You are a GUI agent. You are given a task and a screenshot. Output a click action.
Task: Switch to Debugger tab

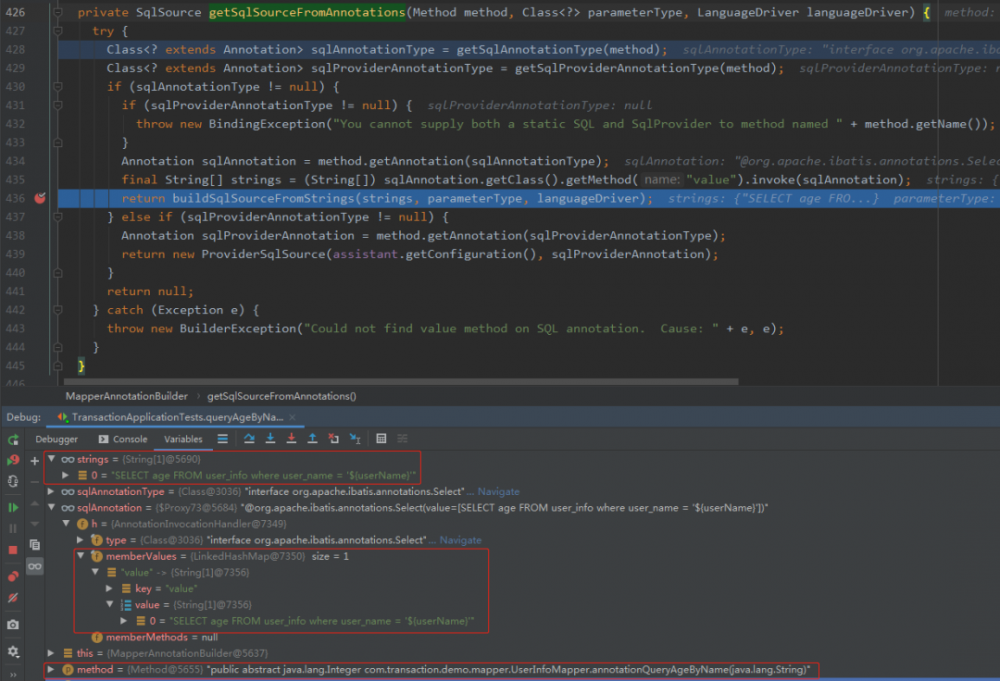point(56,439)
